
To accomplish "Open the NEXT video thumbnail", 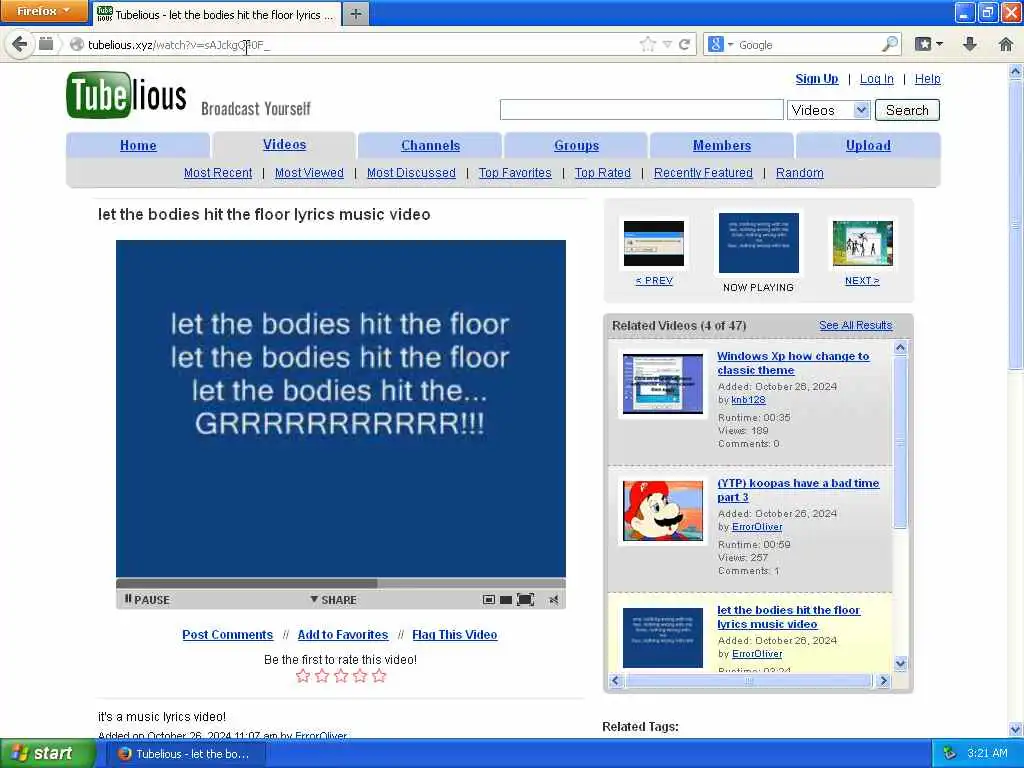I will point(862,244).
